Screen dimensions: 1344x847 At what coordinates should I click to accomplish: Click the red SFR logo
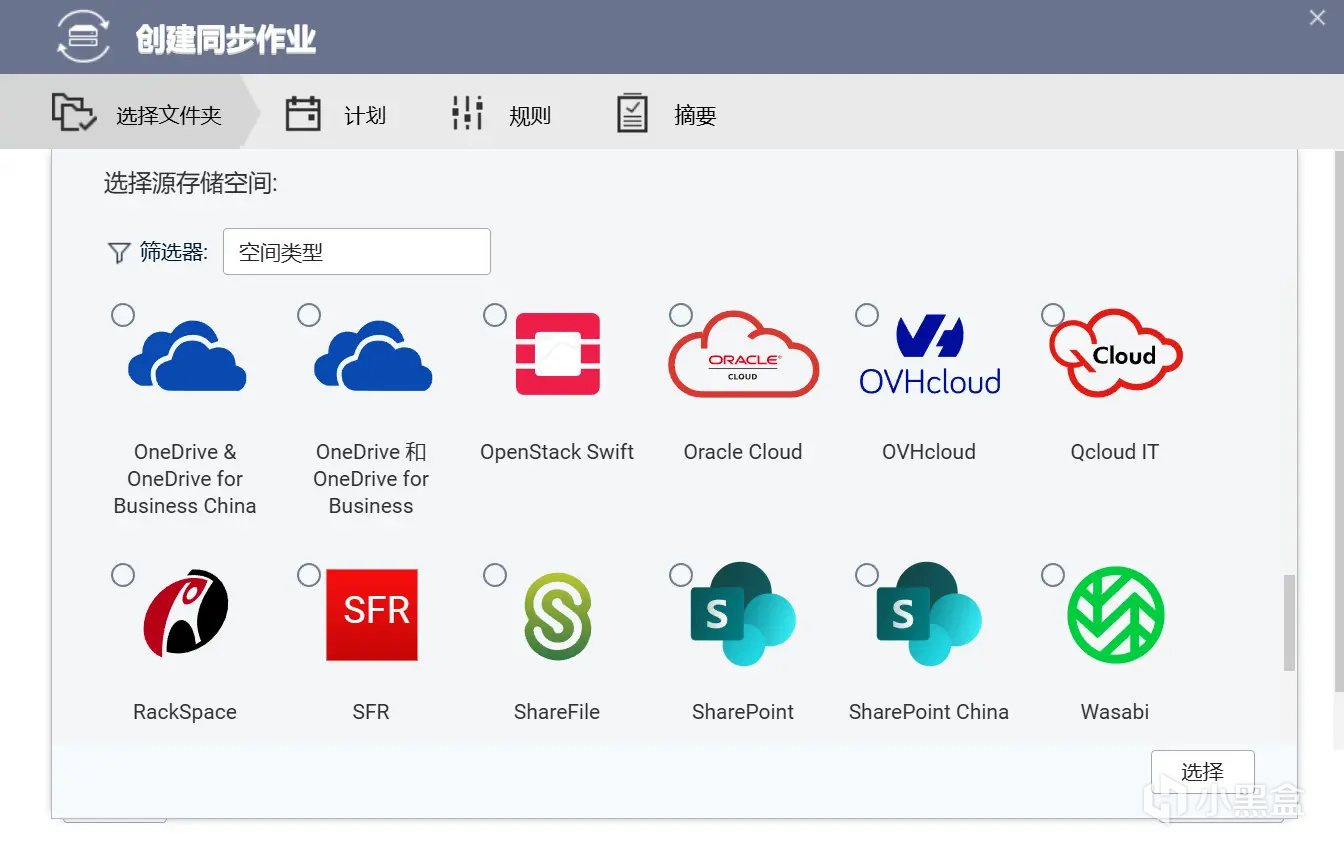(371, 614)
